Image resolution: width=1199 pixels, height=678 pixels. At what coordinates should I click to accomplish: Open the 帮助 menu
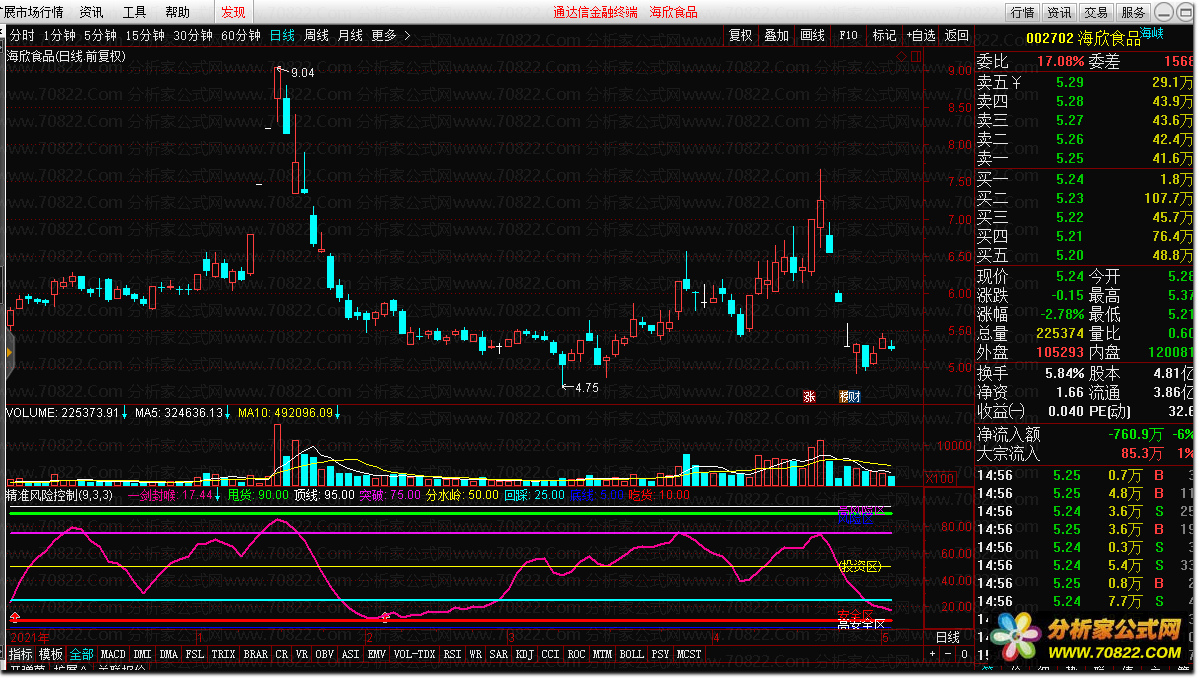pos(177,12)
